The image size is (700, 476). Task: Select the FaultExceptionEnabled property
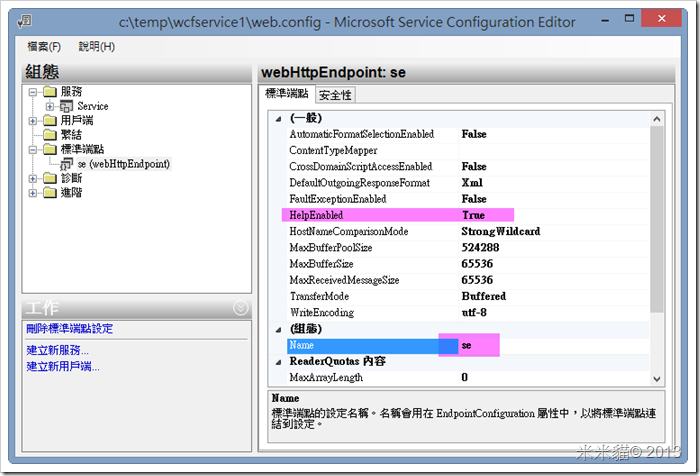pos(338,199)
